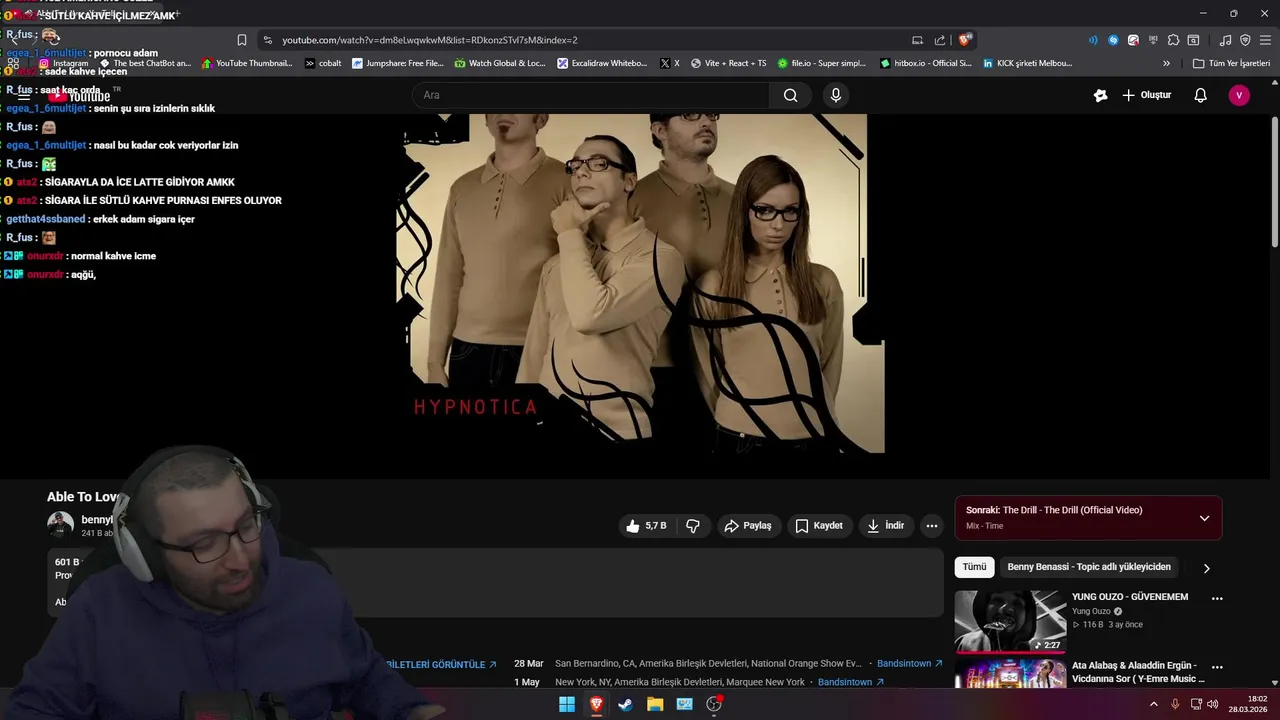
Task: Open options for Ata Alabaş video
Action: pyautogui.click(x=1217, y=667)
